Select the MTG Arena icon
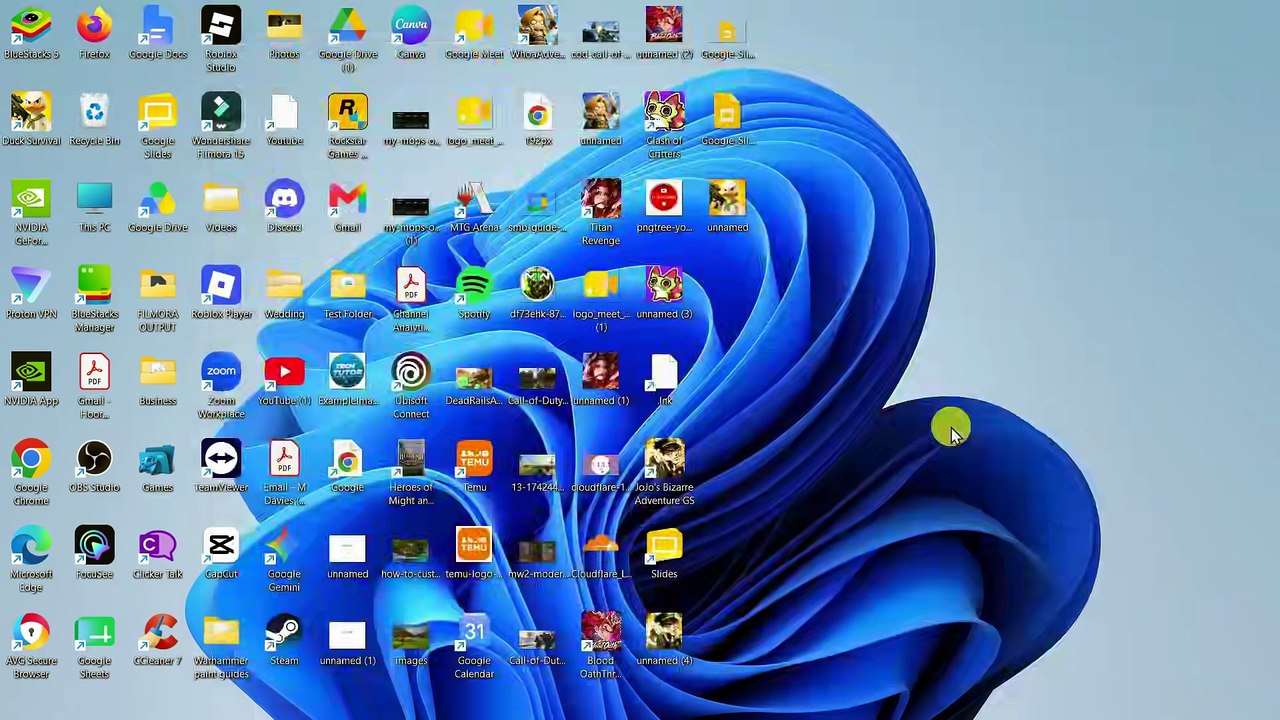The height and width of the screenshot is (720, 1280). tap(474, 198)
